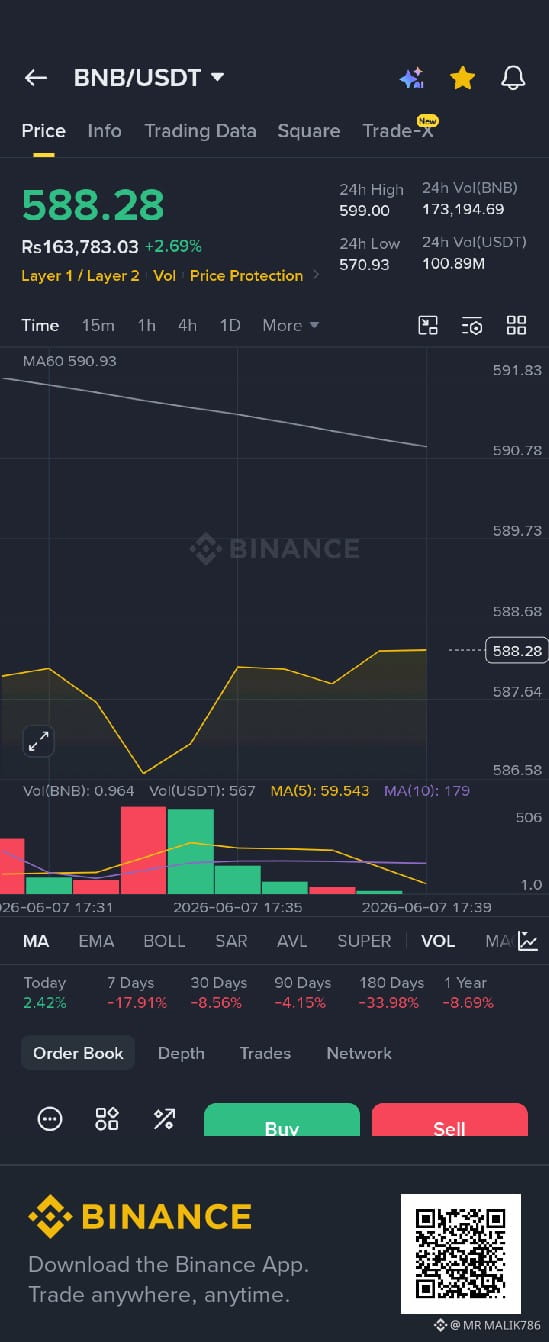Tap the Vol tag link
This screenshot has width=549, height=1342.
[x=164, y=276]
